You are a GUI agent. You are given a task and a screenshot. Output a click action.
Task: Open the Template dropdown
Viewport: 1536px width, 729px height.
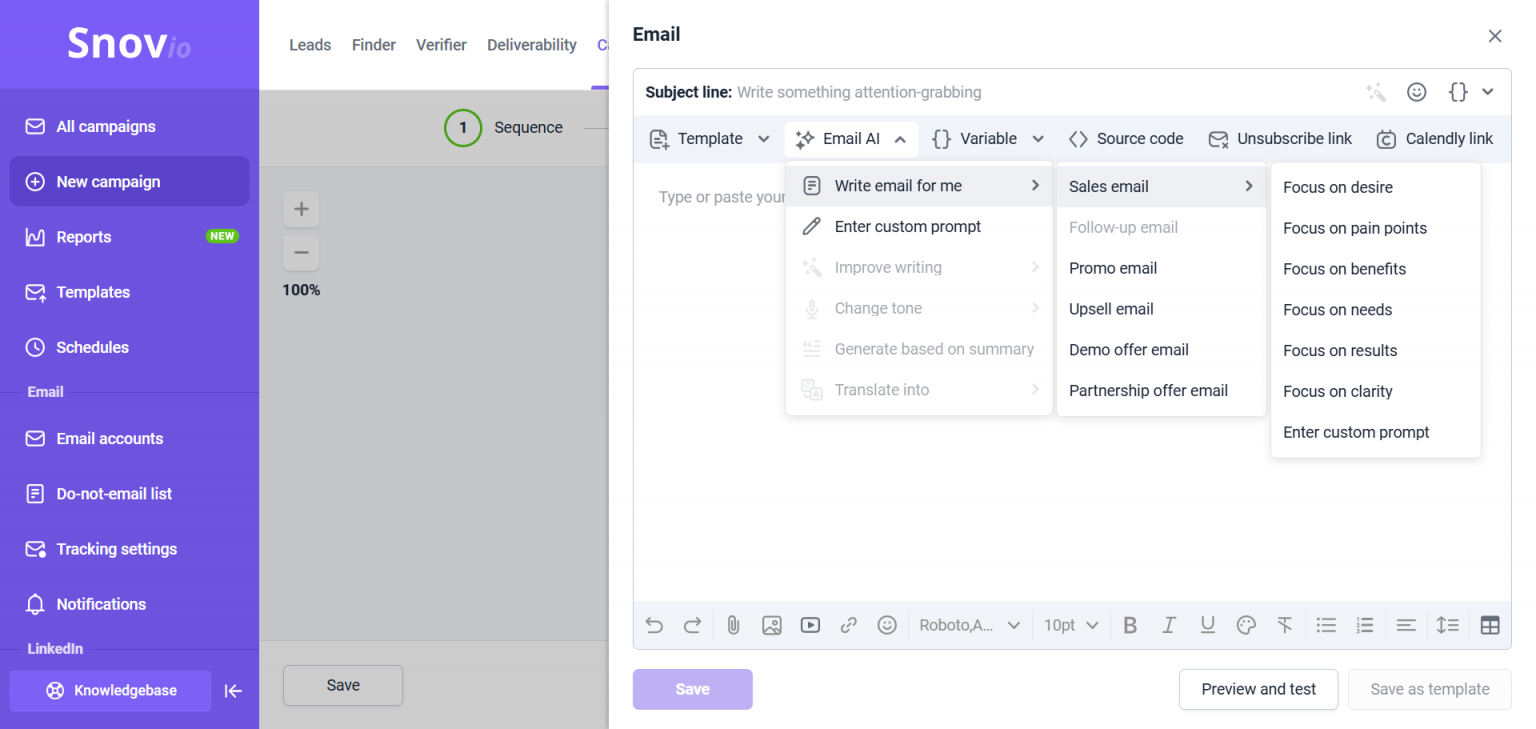(x=709, y=139)
